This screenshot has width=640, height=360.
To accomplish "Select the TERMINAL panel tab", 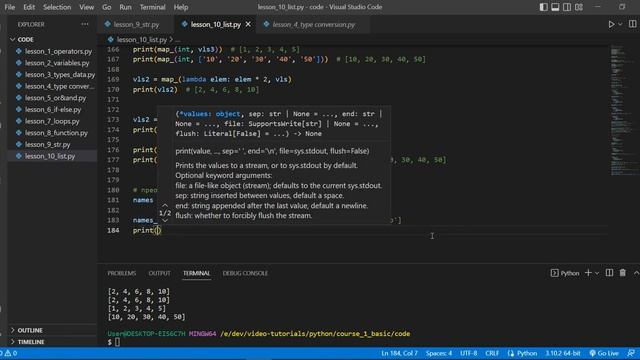I will (196, 273).
